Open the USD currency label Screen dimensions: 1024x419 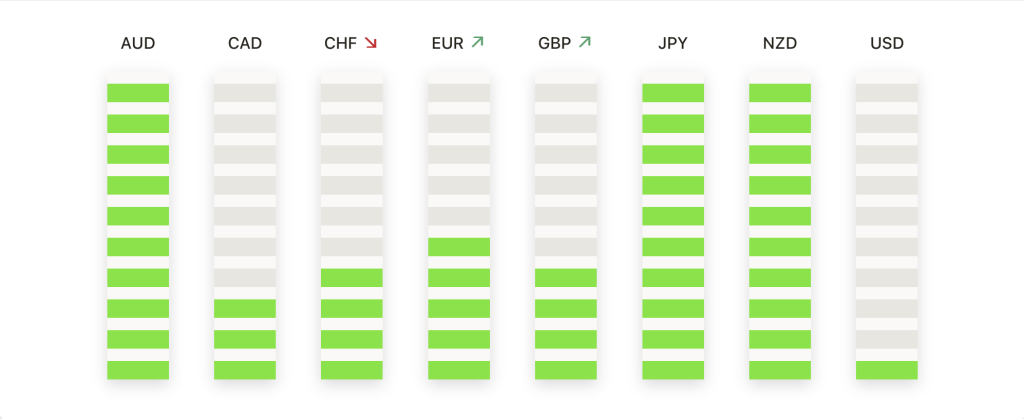coord(887,44)
